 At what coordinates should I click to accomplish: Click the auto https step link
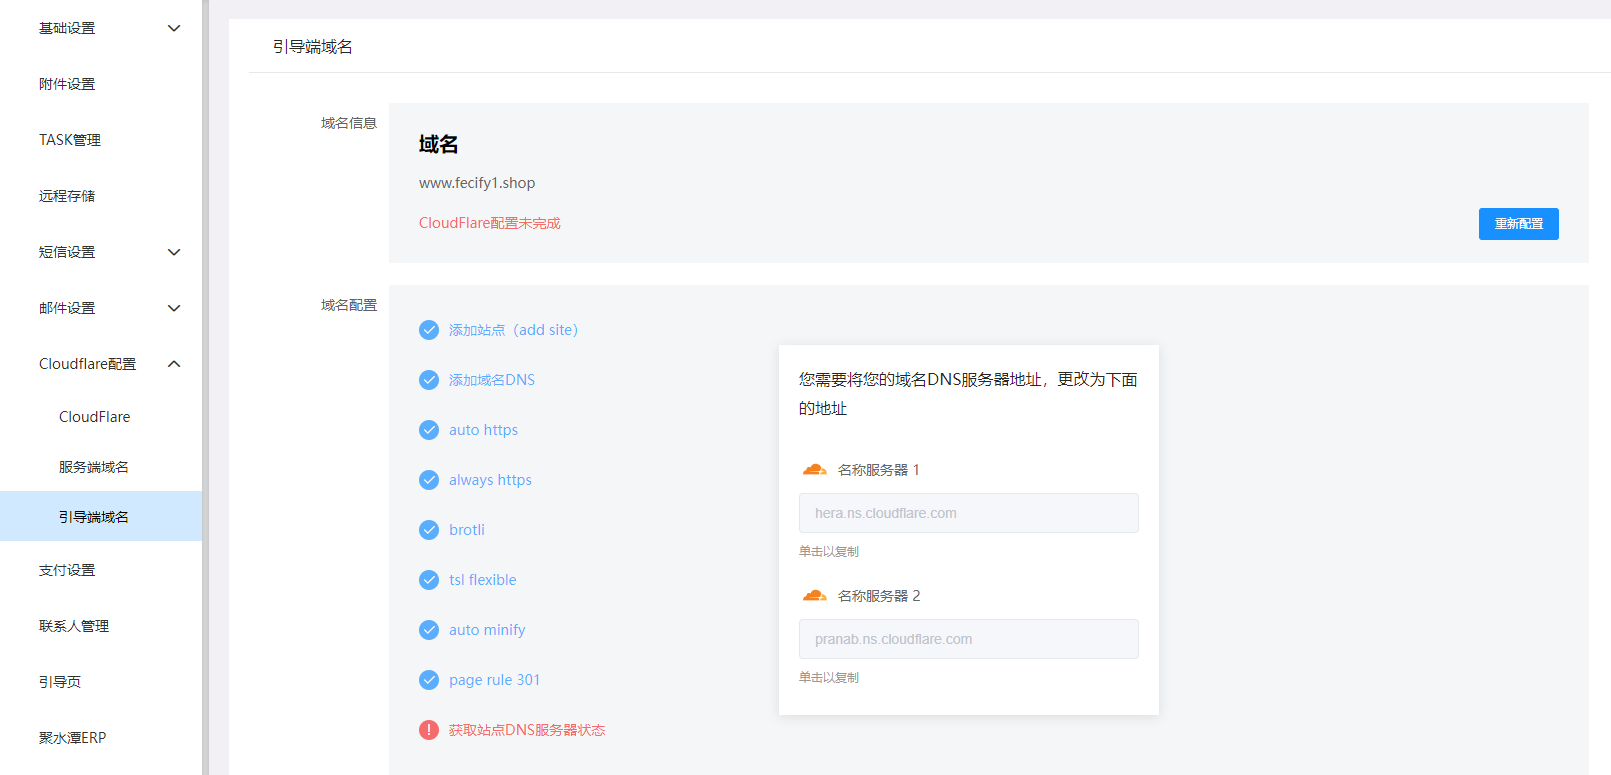[x=483, y=430]
